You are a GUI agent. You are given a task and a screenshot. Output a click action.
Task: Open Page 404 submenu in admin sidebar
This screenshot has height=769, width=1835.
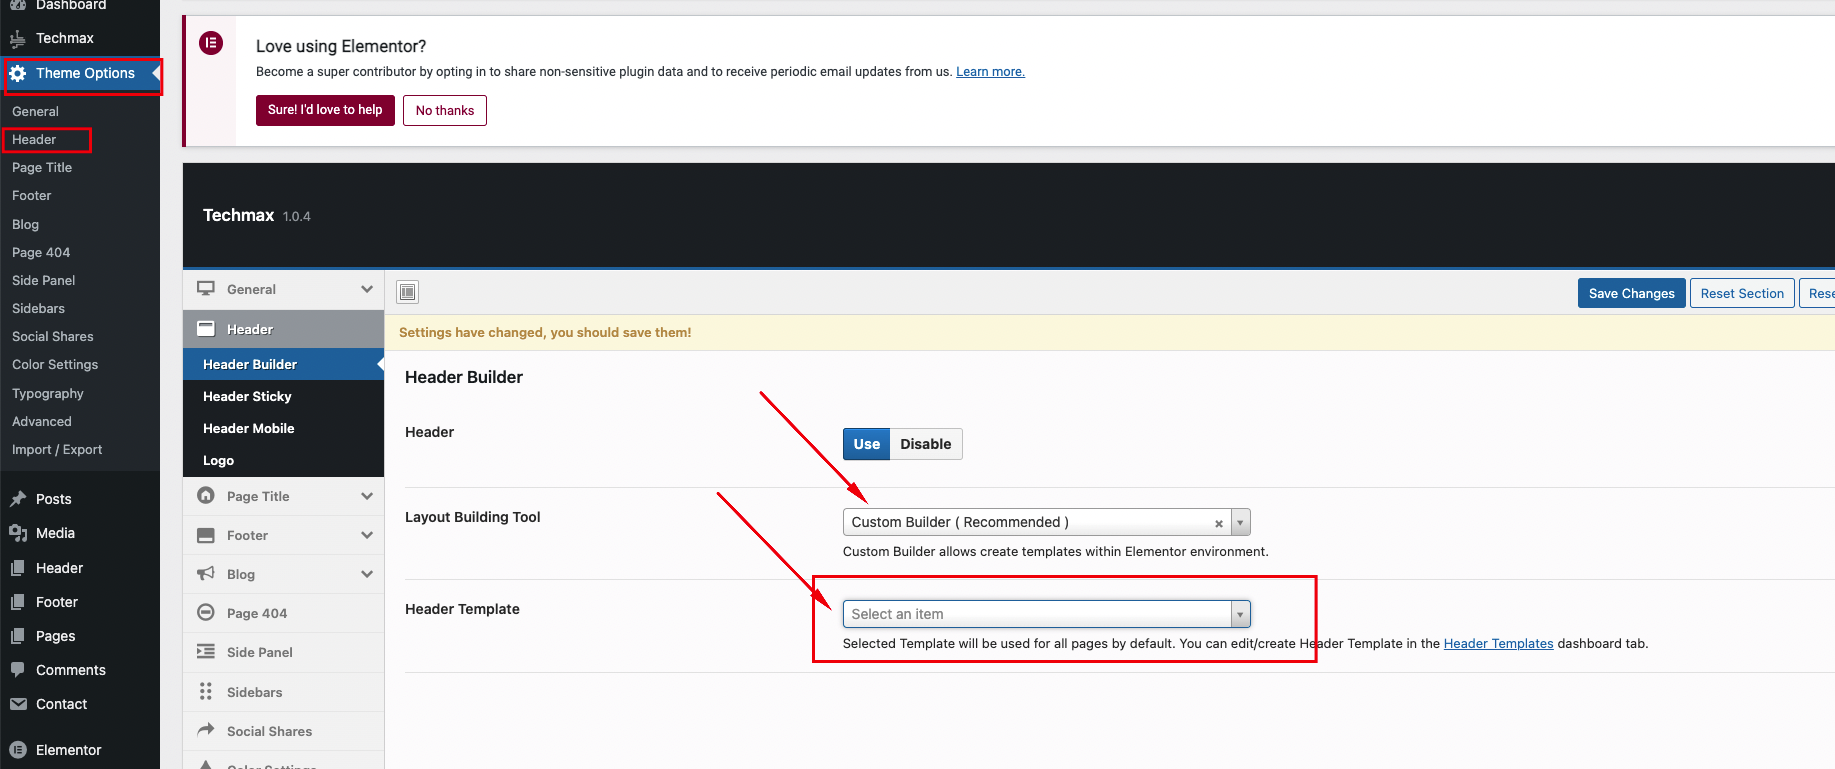[x=41, y=252]
